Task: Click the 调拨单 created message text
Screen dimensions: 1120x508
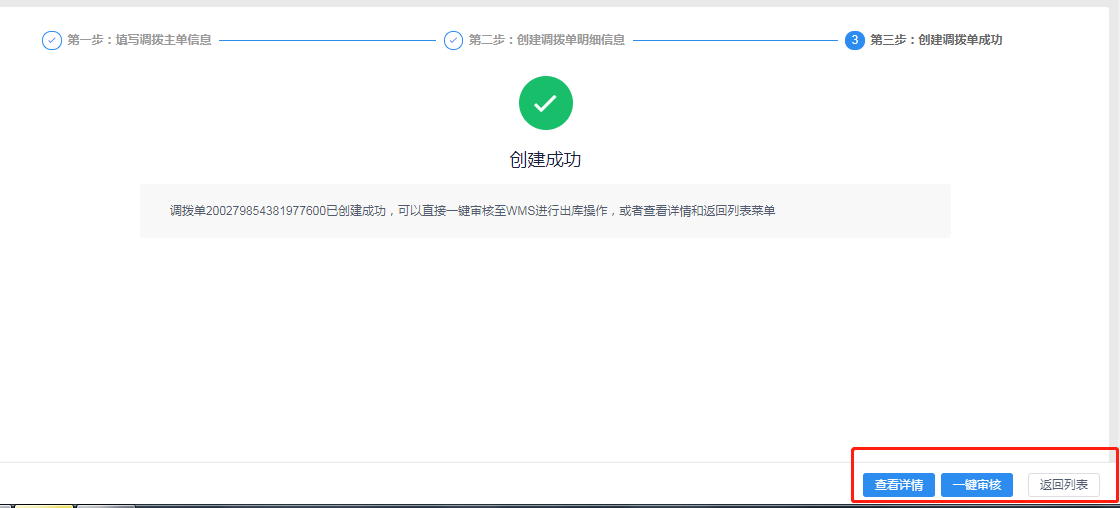Action: click(x=472, y=211)
